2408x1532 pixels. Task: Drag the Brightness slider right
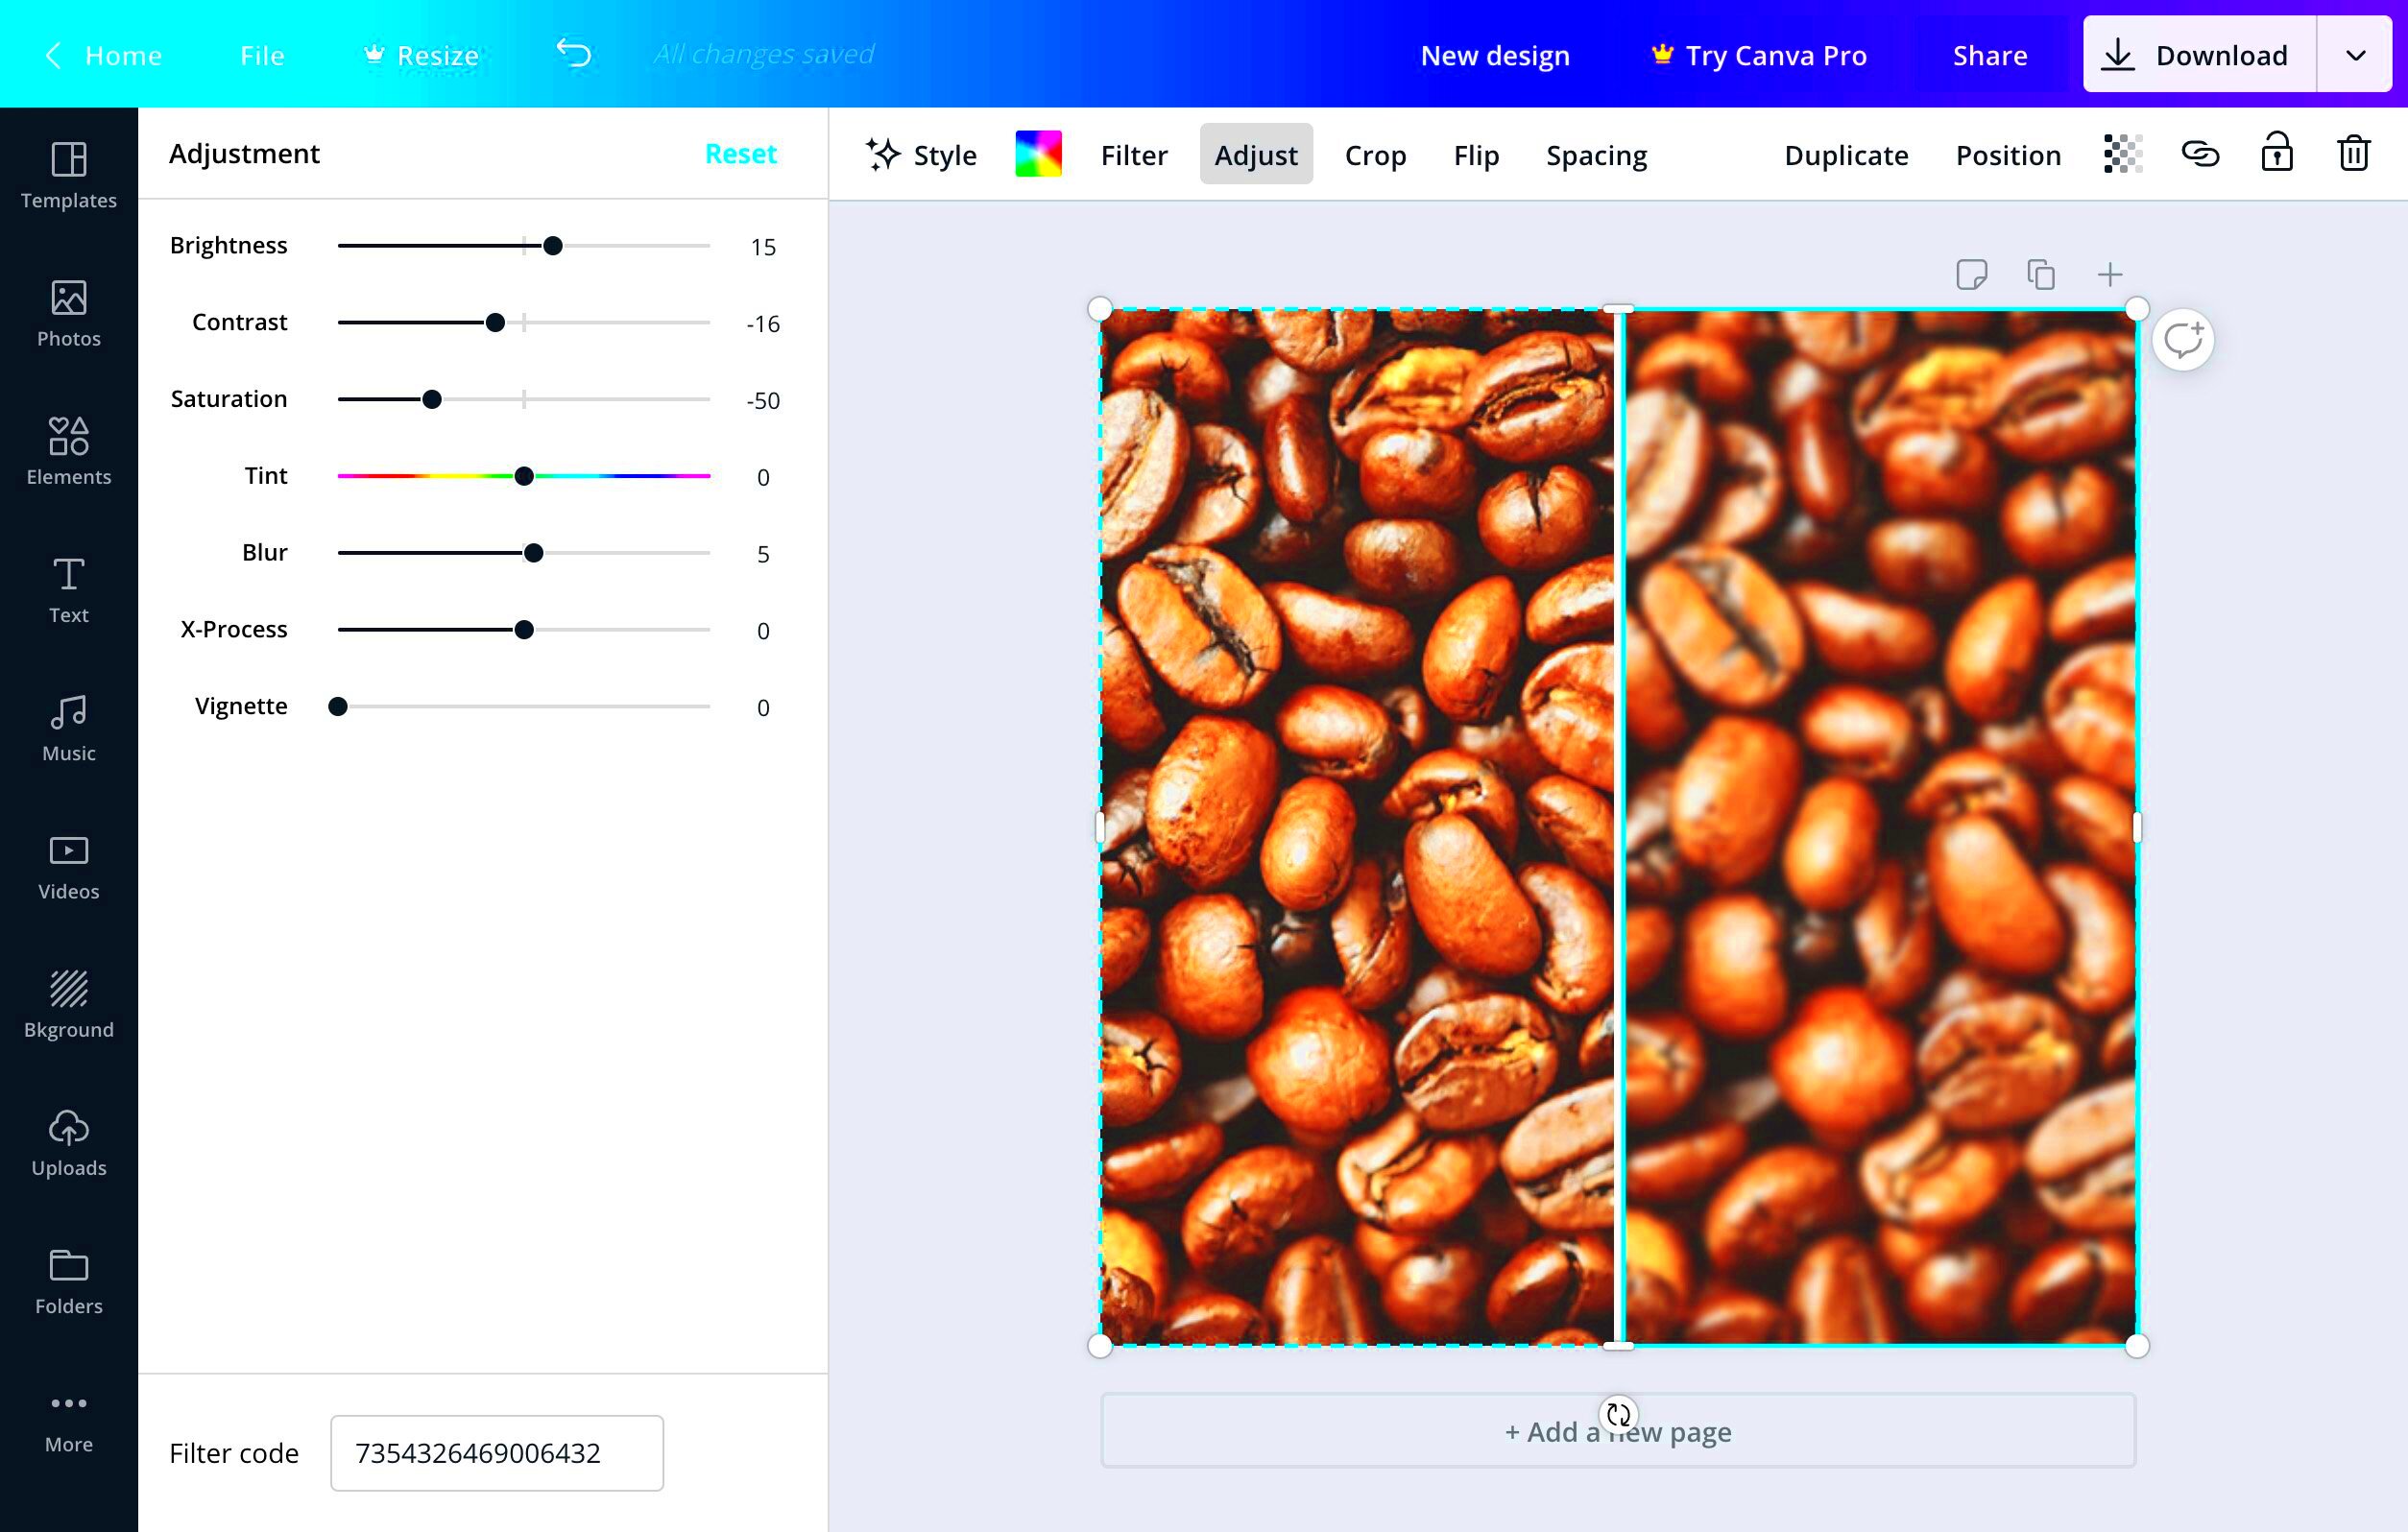[x=553, y=246]
